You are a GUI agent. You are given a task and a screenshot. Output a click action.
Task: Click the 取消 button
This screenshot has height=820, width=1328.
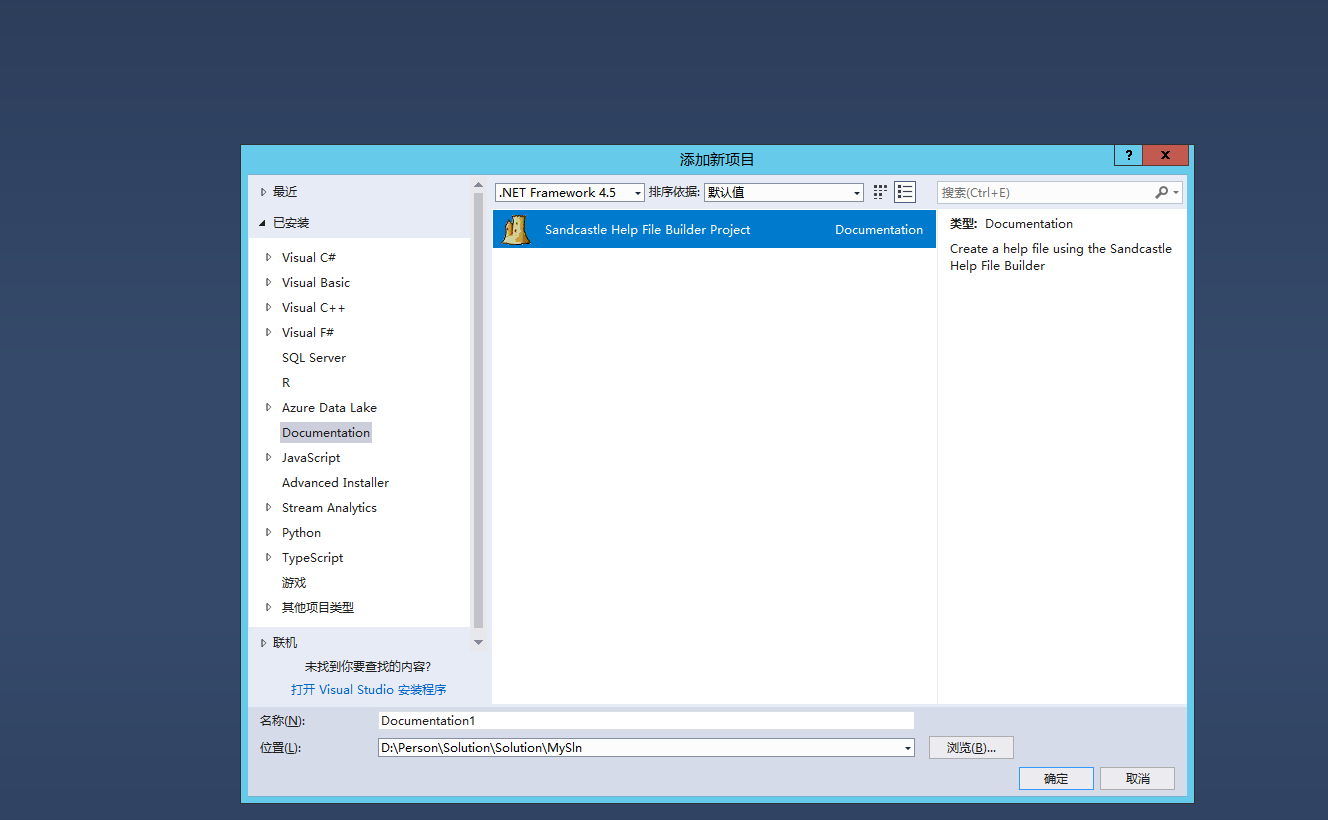1137,779
